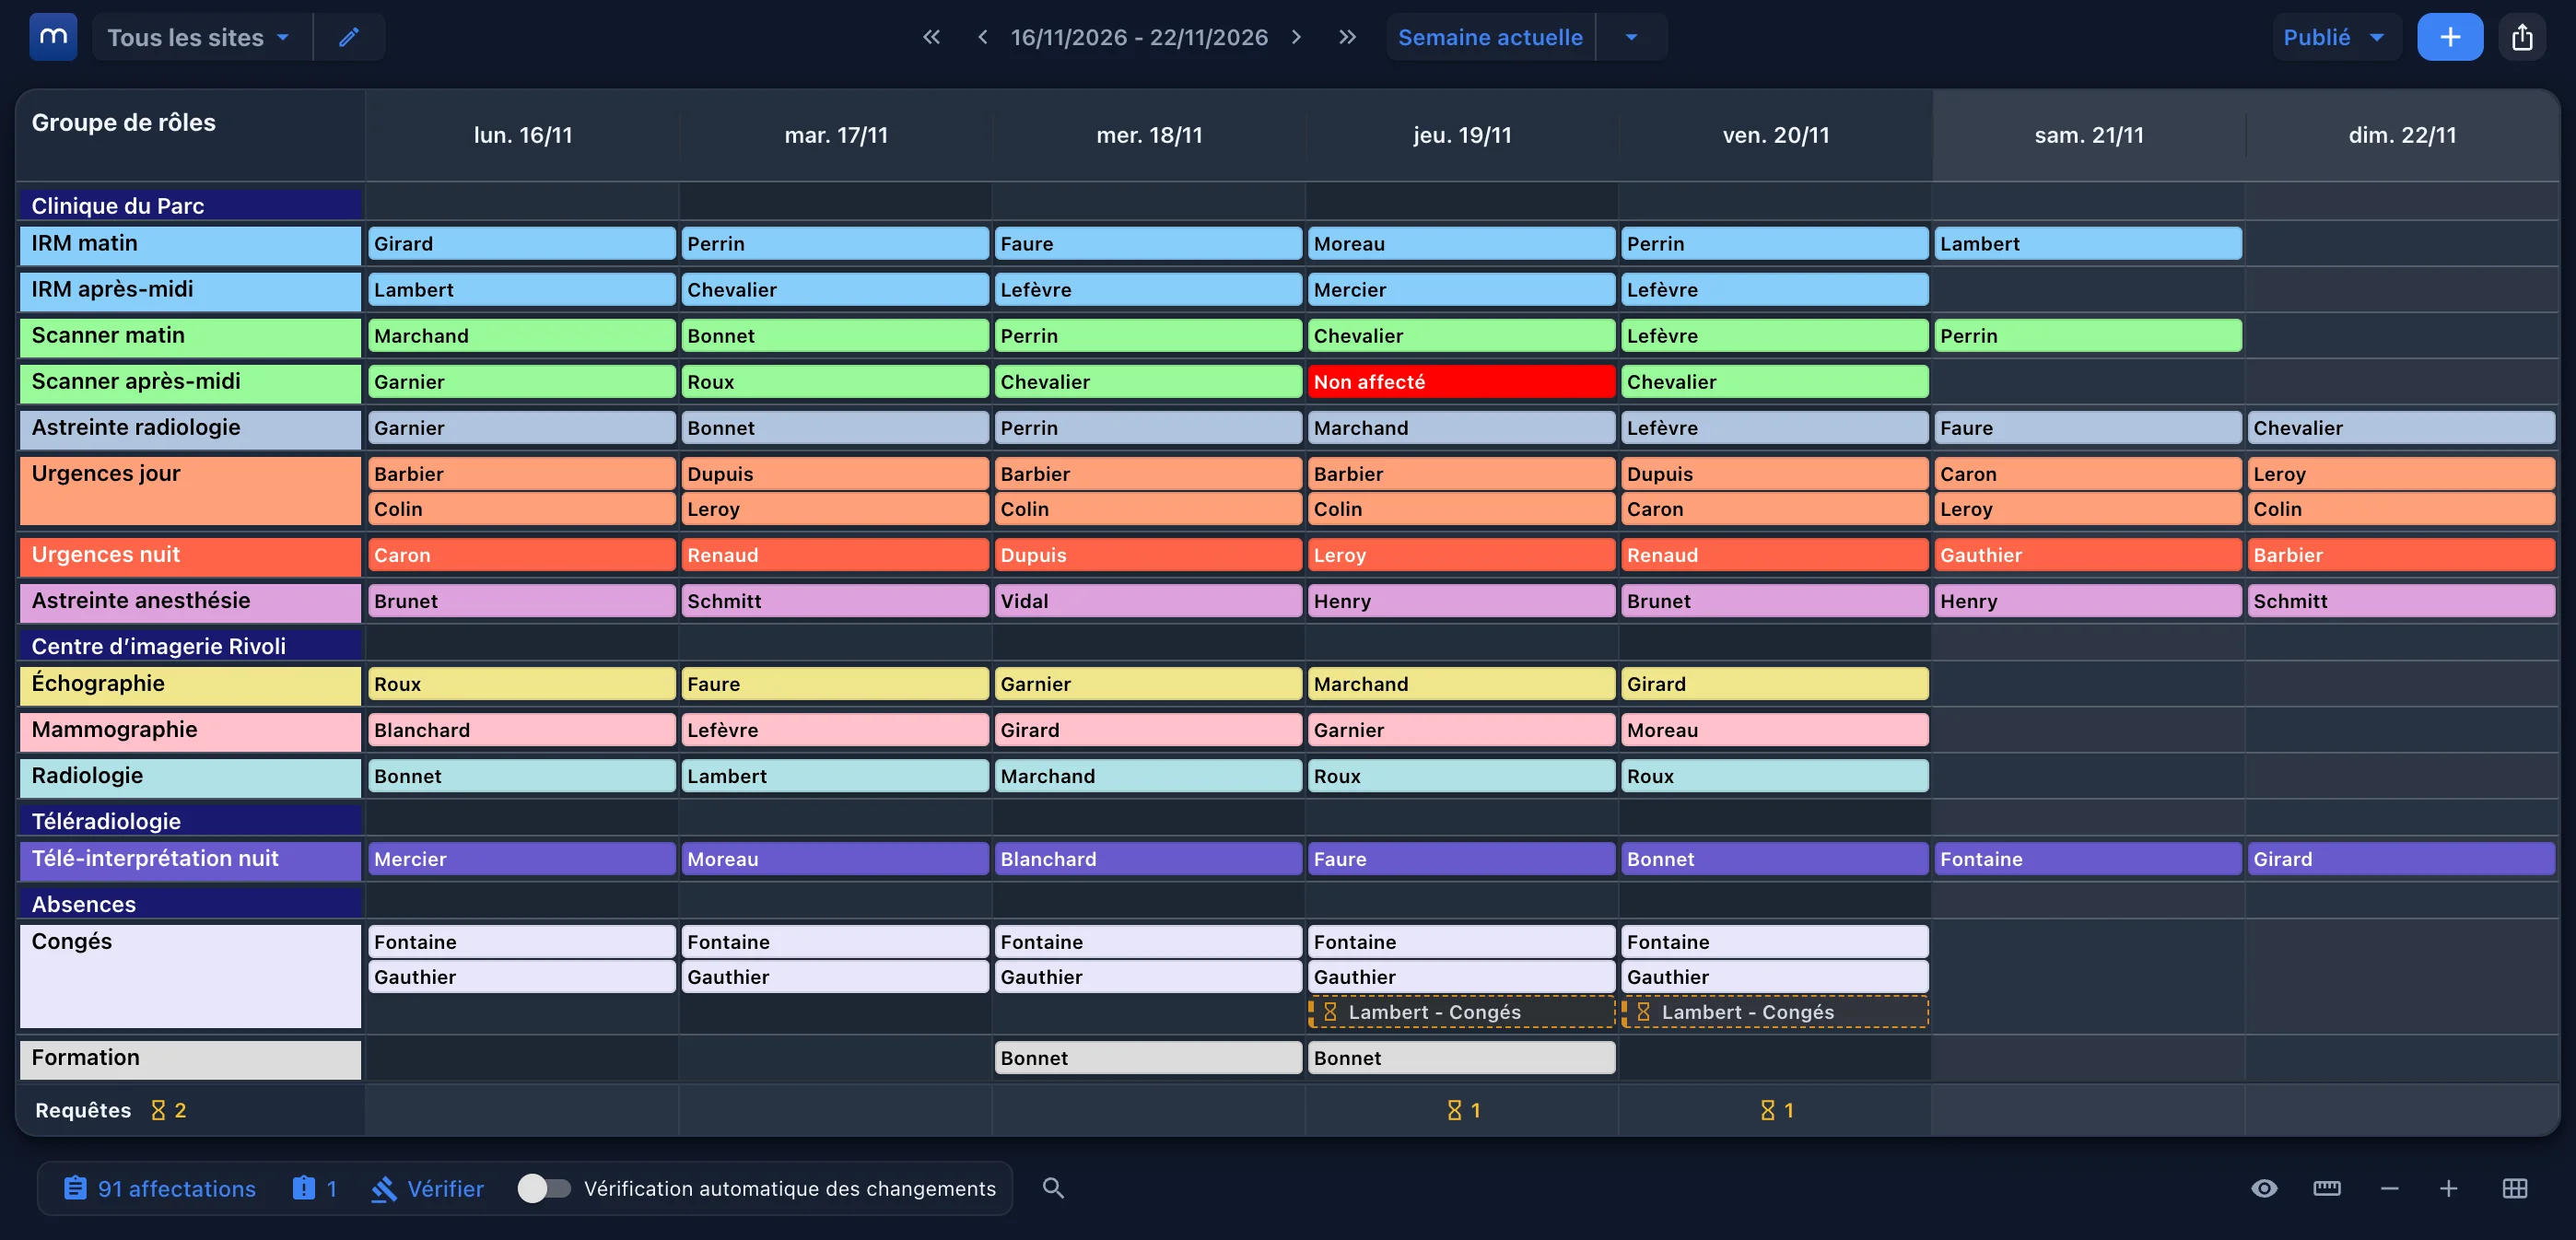Select Gauthier in Congés Monday
Viewport: 2576px width, 1240px height.
(x=521, y=976)
